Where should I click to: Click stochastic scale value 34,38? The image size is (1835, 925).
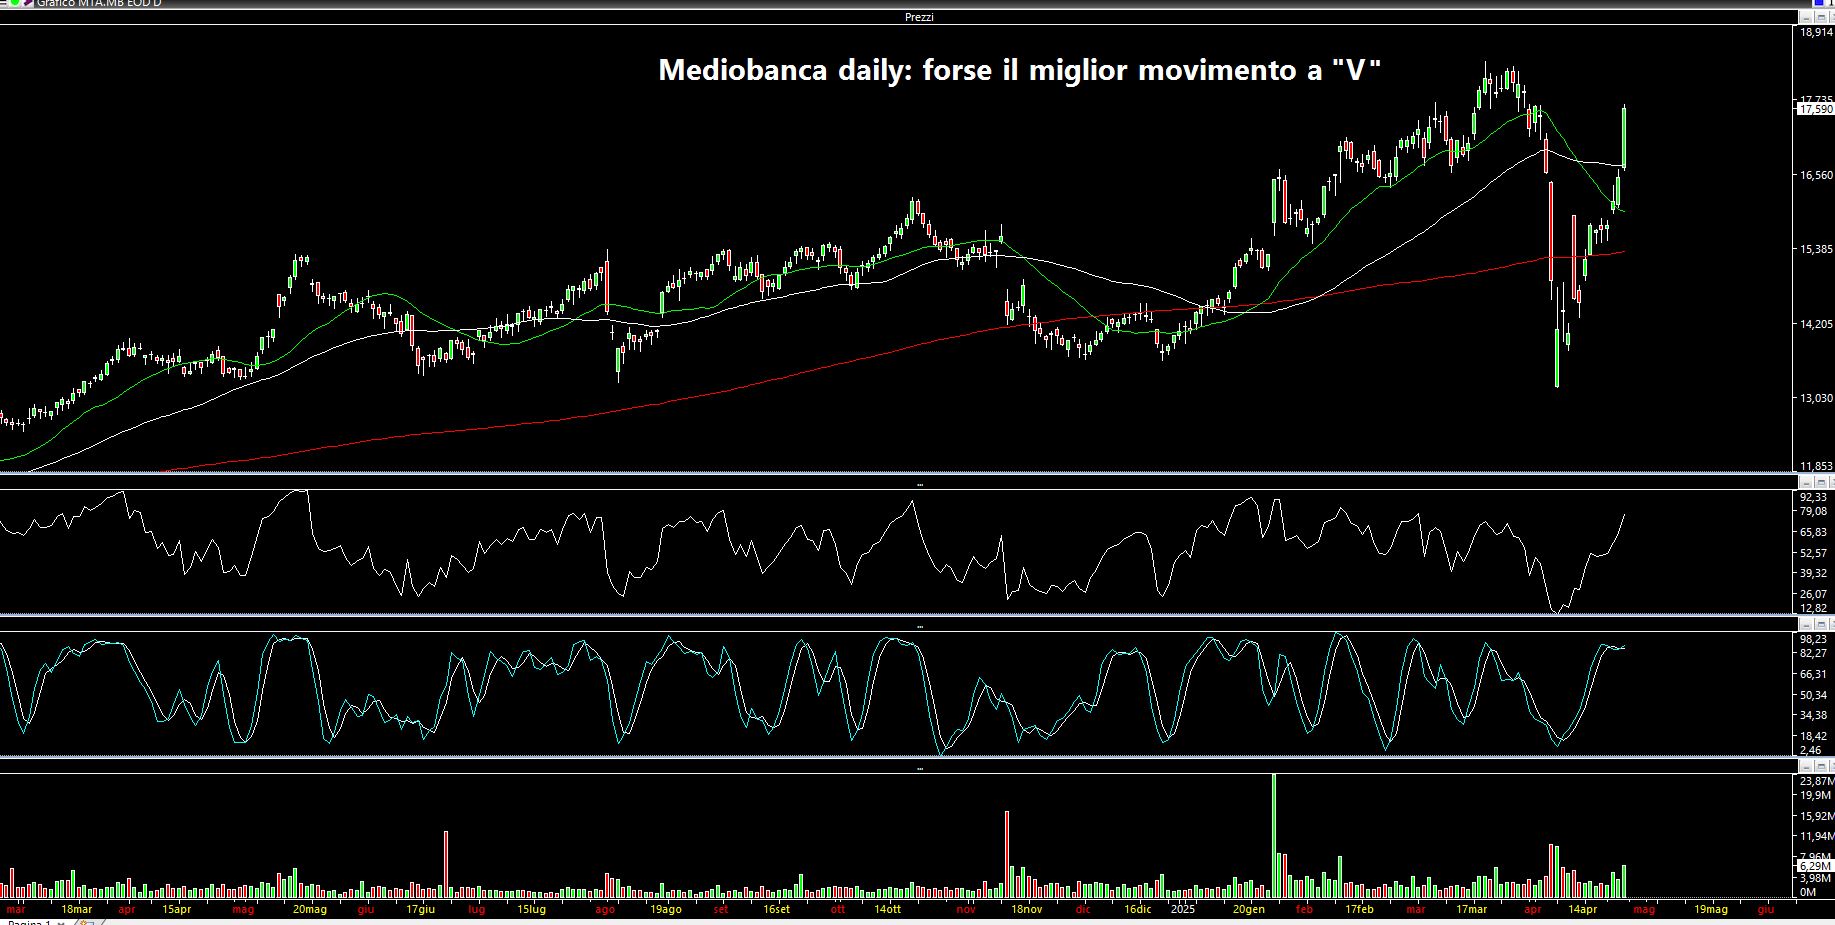pyautogui.click(x=1813, y=715)
